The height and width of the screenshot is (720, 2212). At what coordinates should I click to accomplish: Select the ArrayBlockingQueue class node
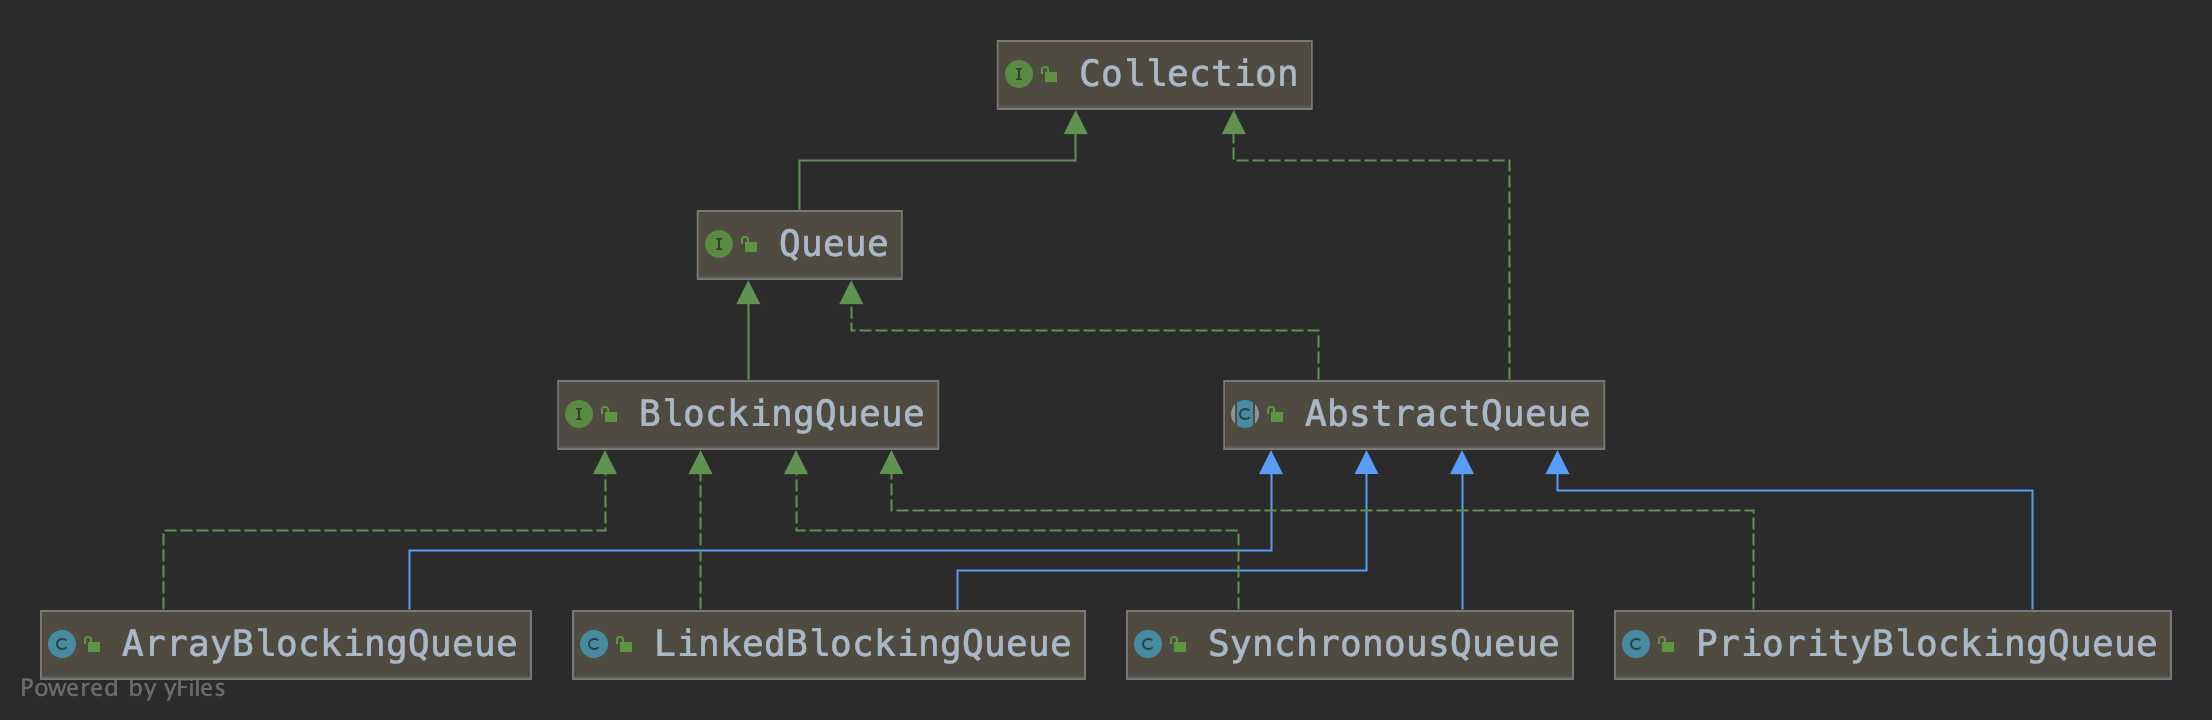point(286,645)
